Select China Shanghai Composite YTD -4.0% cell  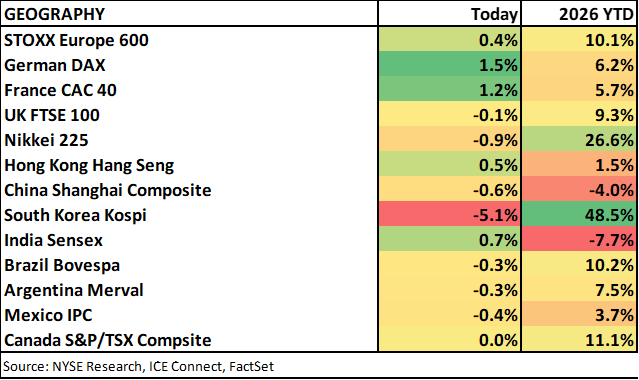tap(579, 190)
